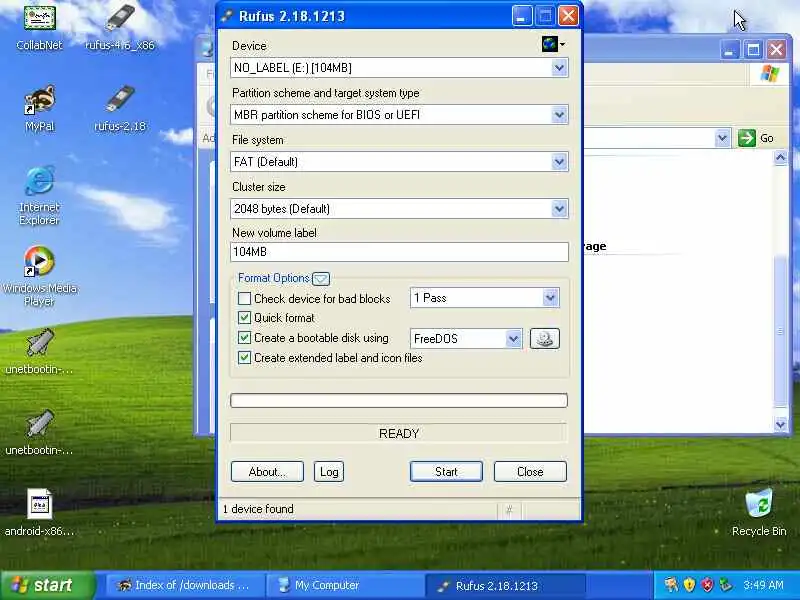Open the File system dropdown

tap(559, 162)
